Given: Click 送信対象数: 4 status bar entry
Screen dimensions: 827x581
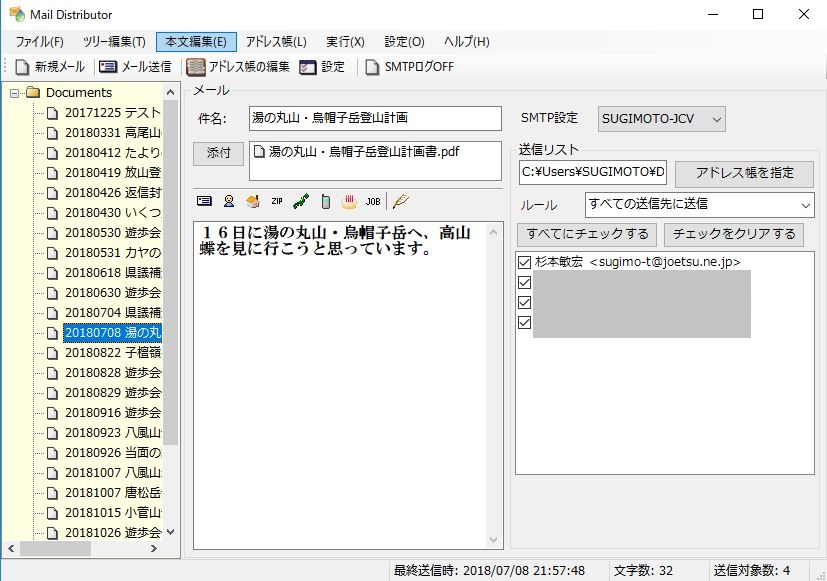Looking at the screenshot, I should point(752,571).
